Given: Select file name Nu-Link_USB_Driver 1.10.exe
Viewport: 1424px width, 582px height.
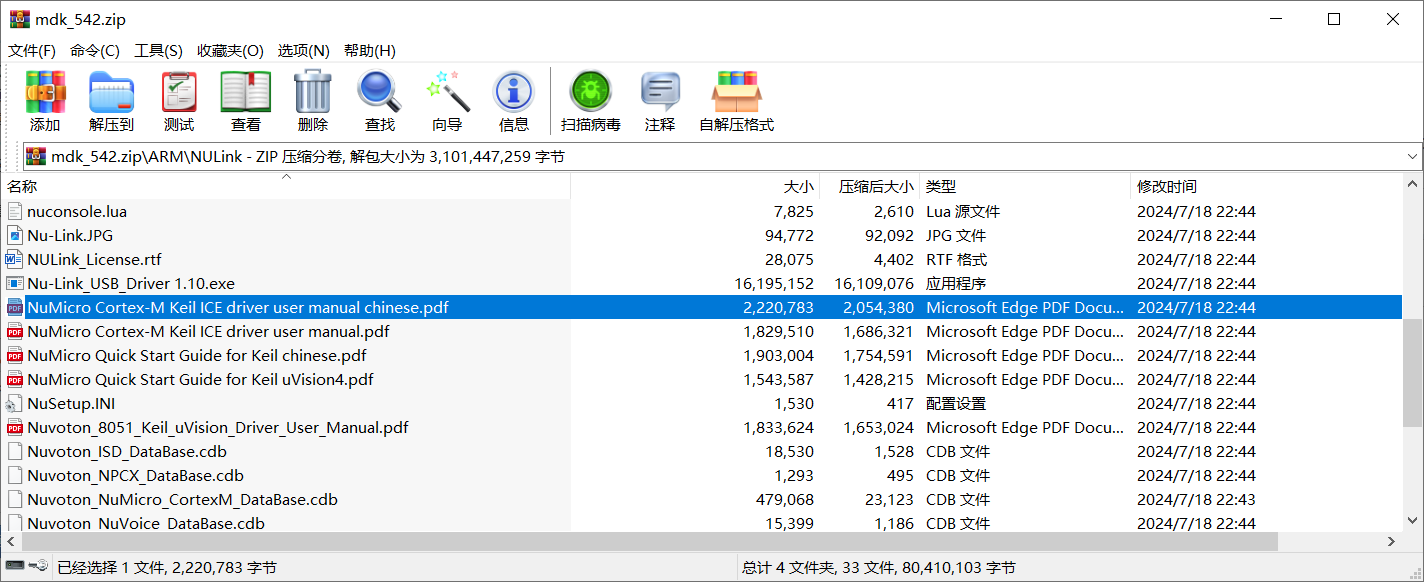Looking at the screenshot, I should pos(131,283).
